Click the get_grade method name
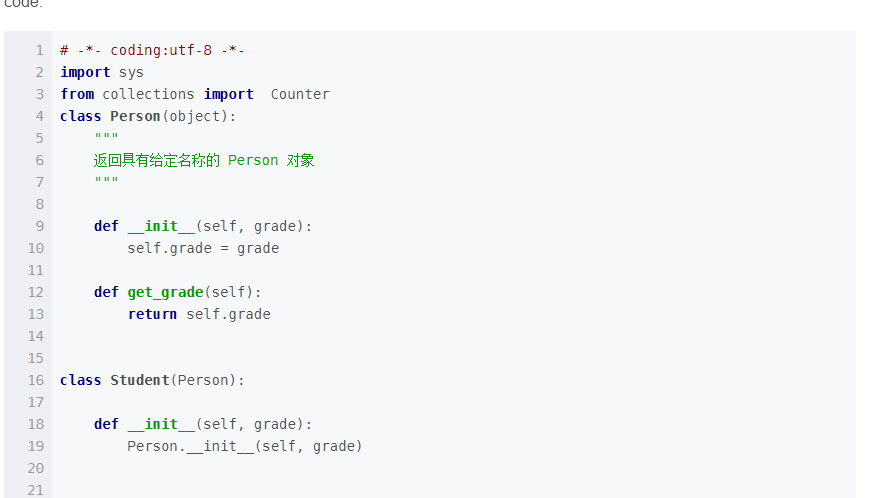 click(x=165, y=292)
